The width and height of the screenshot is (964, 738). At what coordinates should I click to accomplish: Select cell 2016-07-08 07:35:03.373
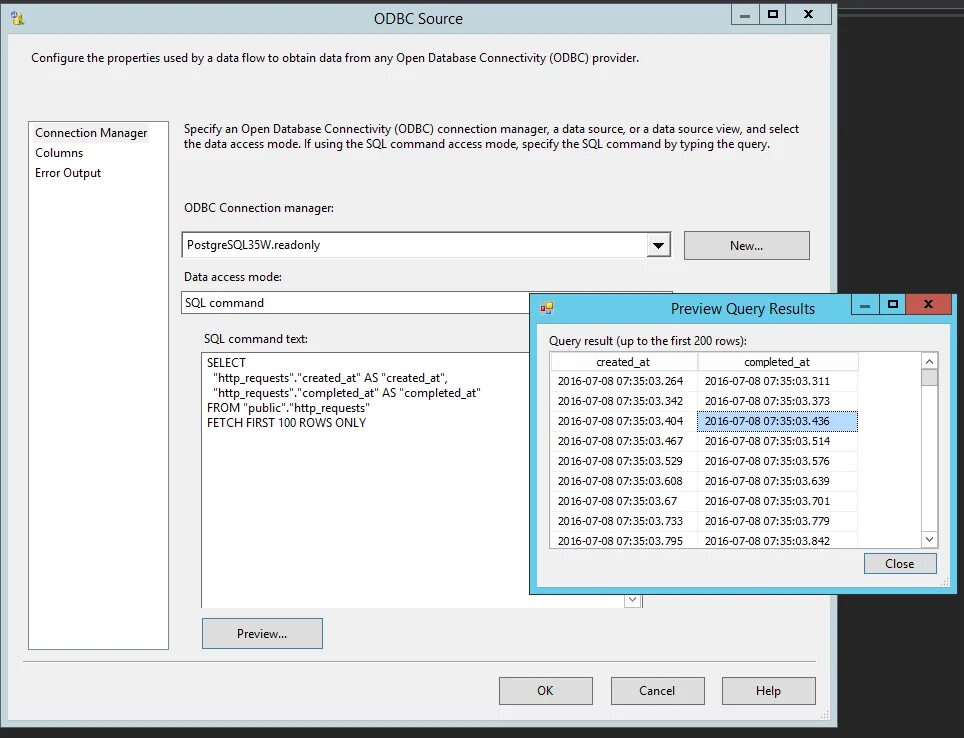click(x=777, y=401)
